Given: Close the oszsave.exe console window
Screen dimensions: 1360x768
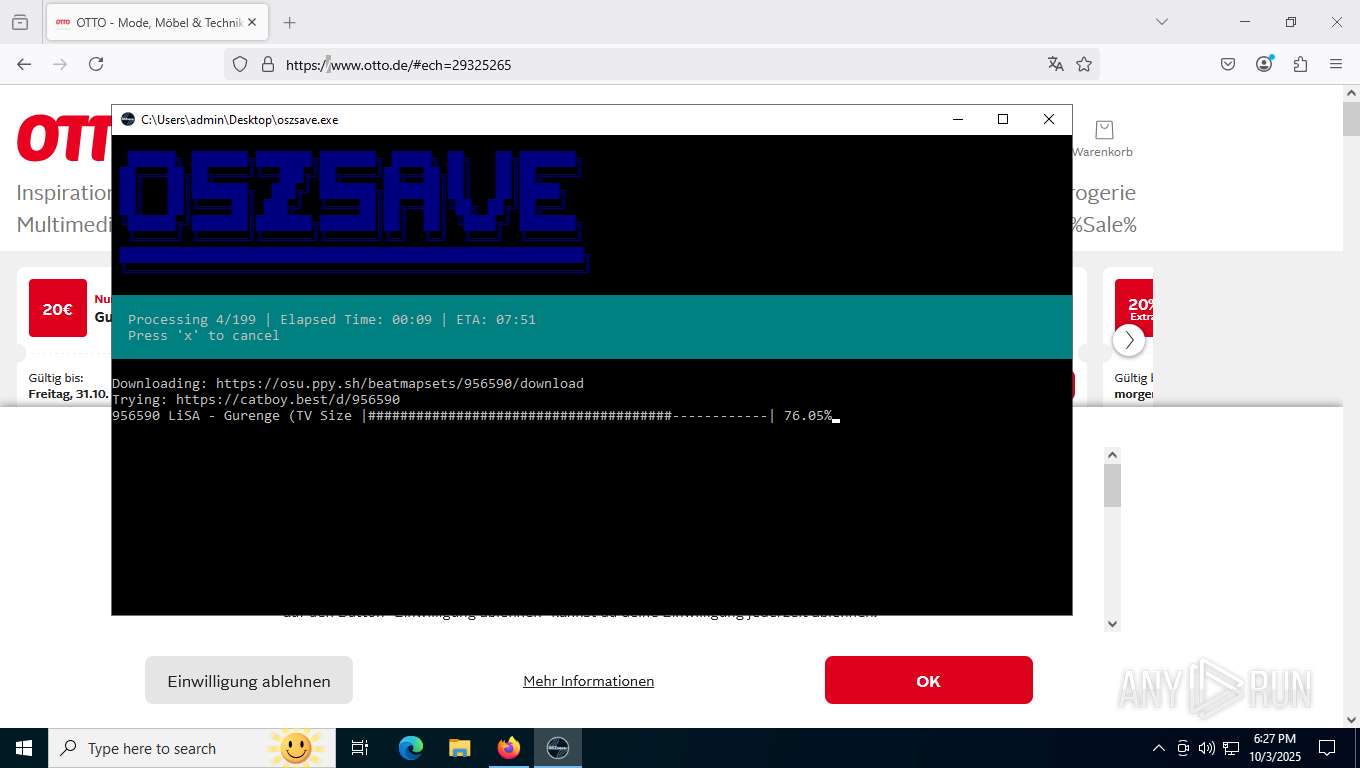Looking at the screenshot, I should pos(1048,119).
